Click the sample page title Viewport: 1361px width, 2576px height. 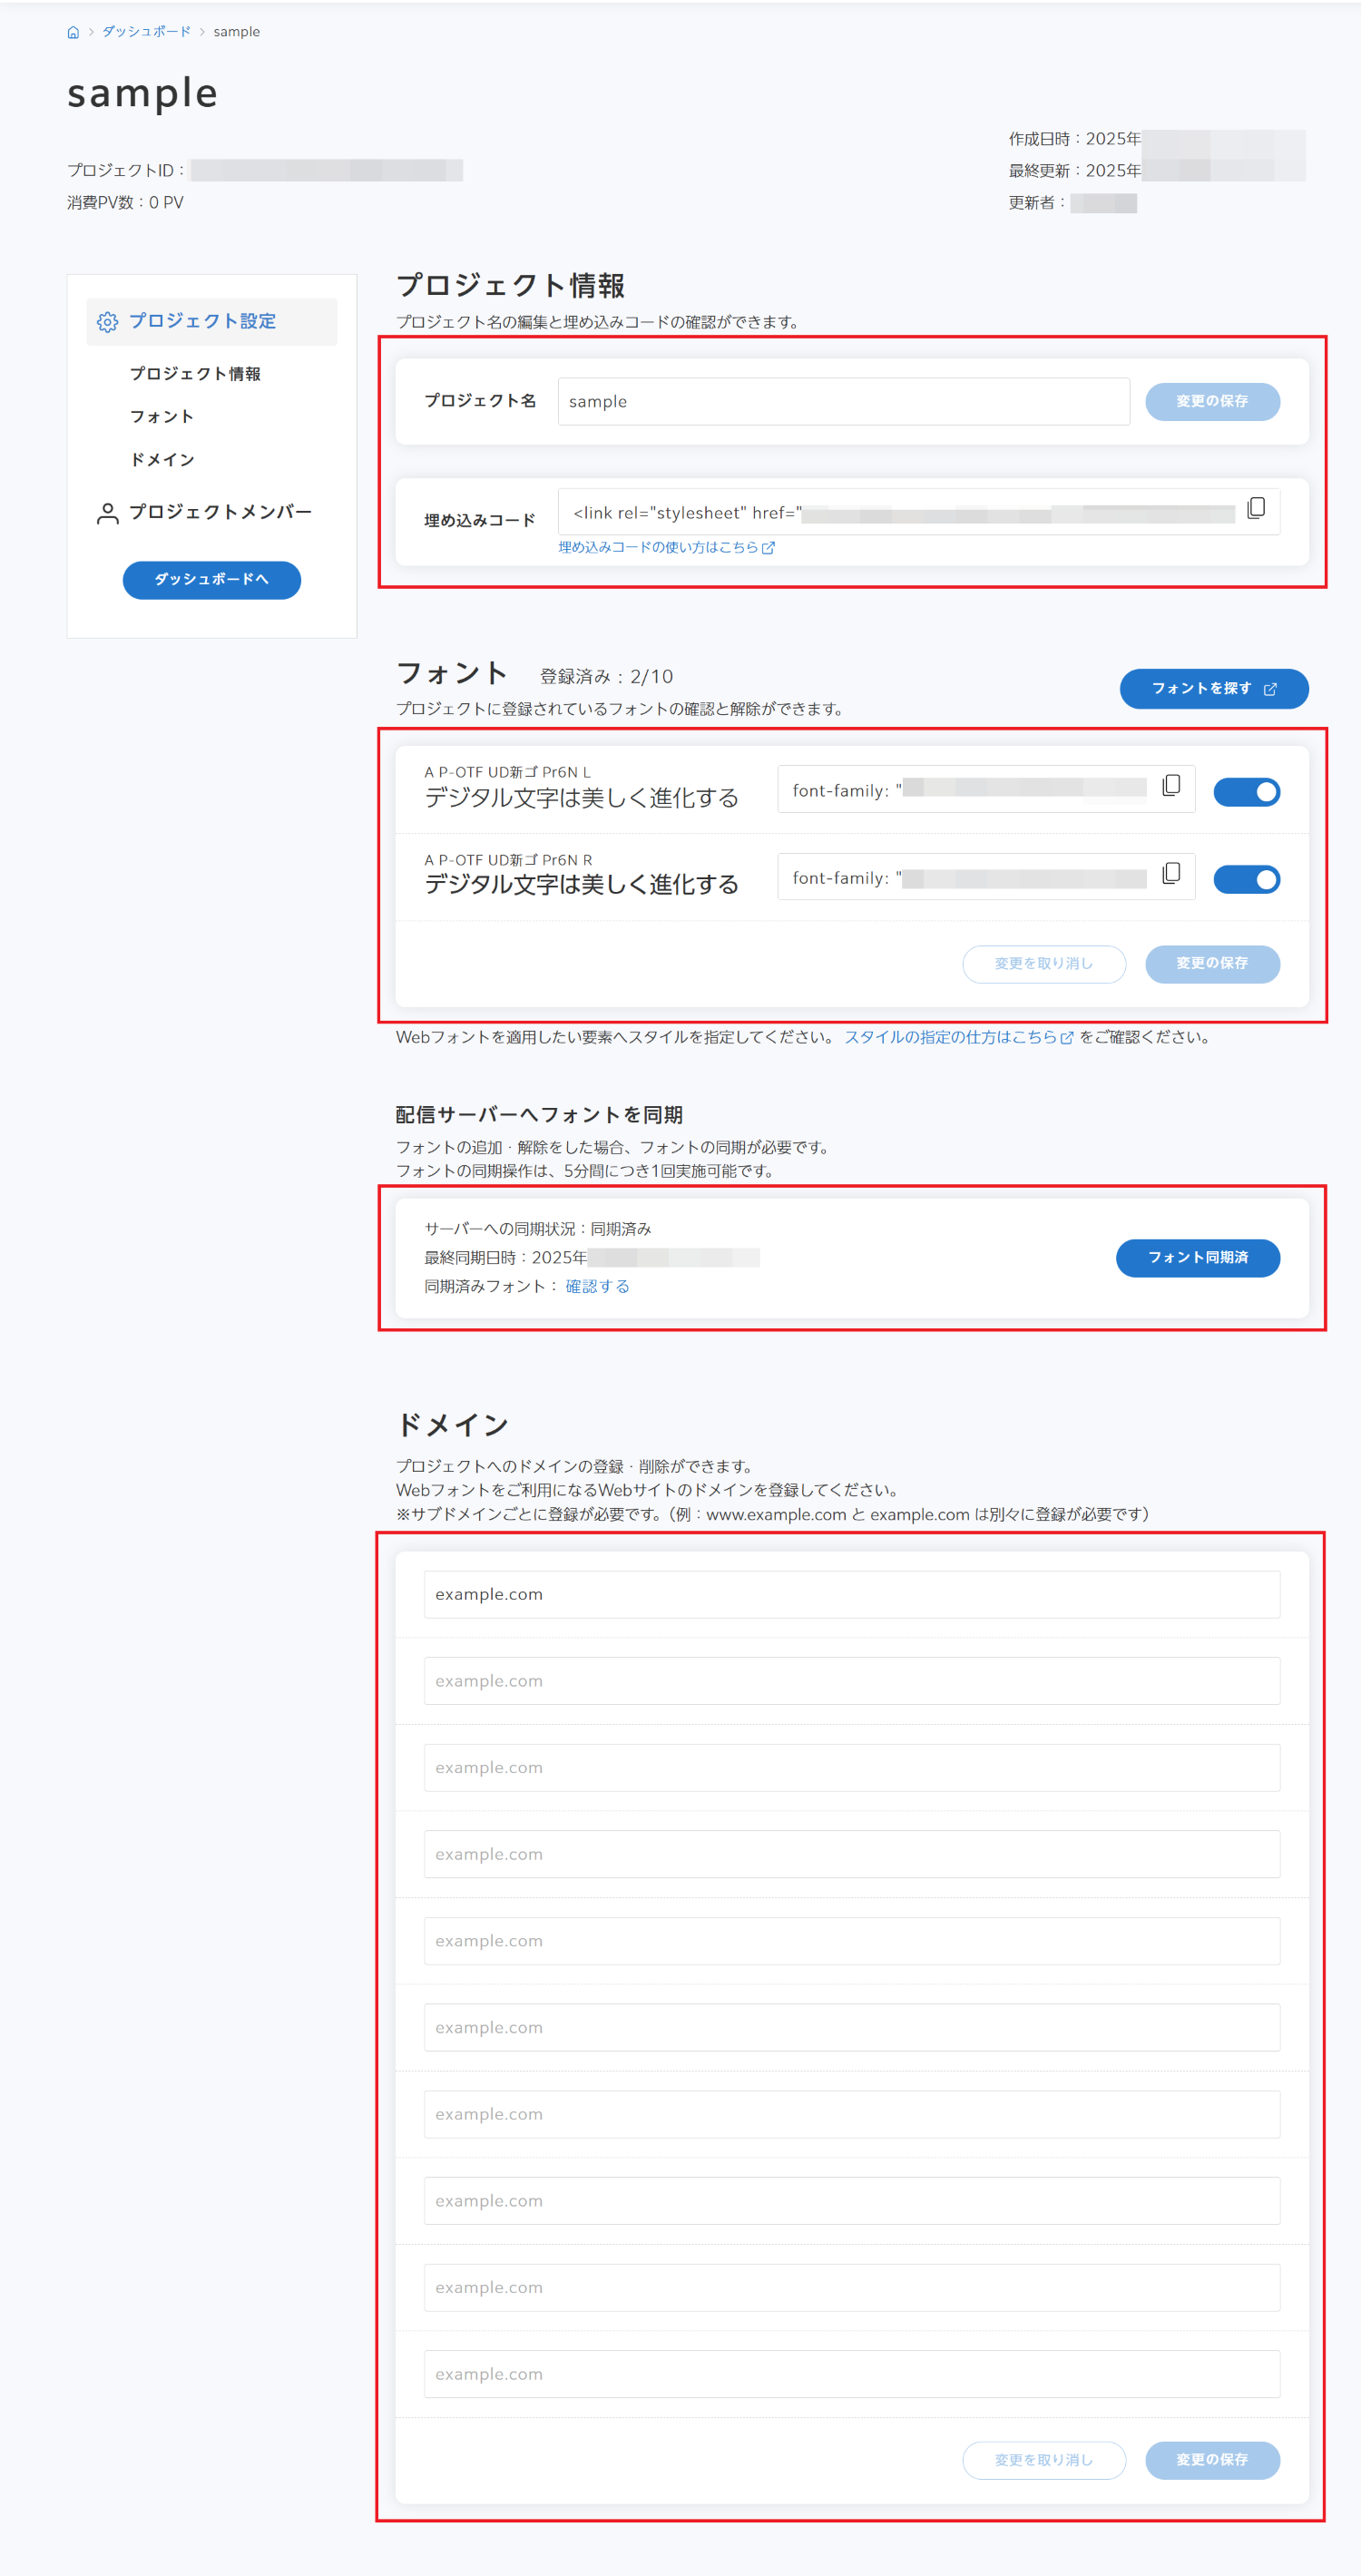142,94
